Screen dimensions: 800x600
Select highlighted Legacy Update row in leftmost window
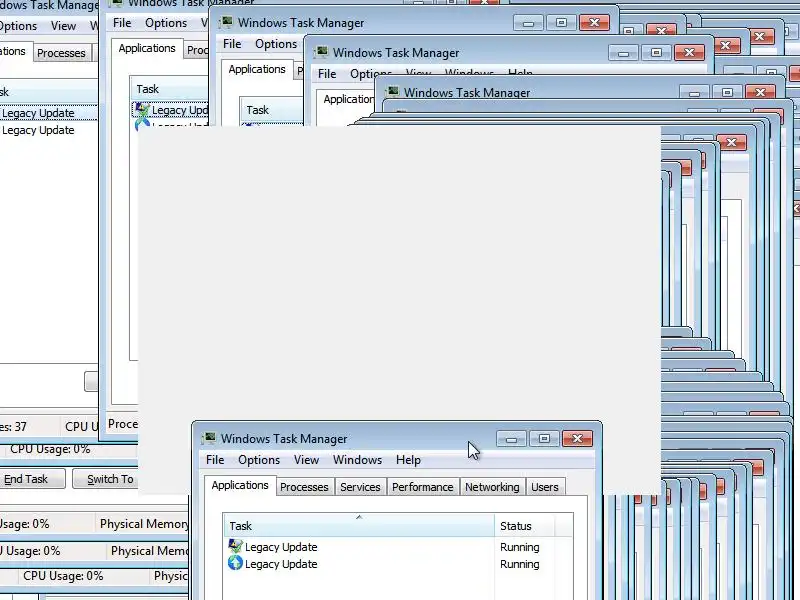click(x=48, y=113)
